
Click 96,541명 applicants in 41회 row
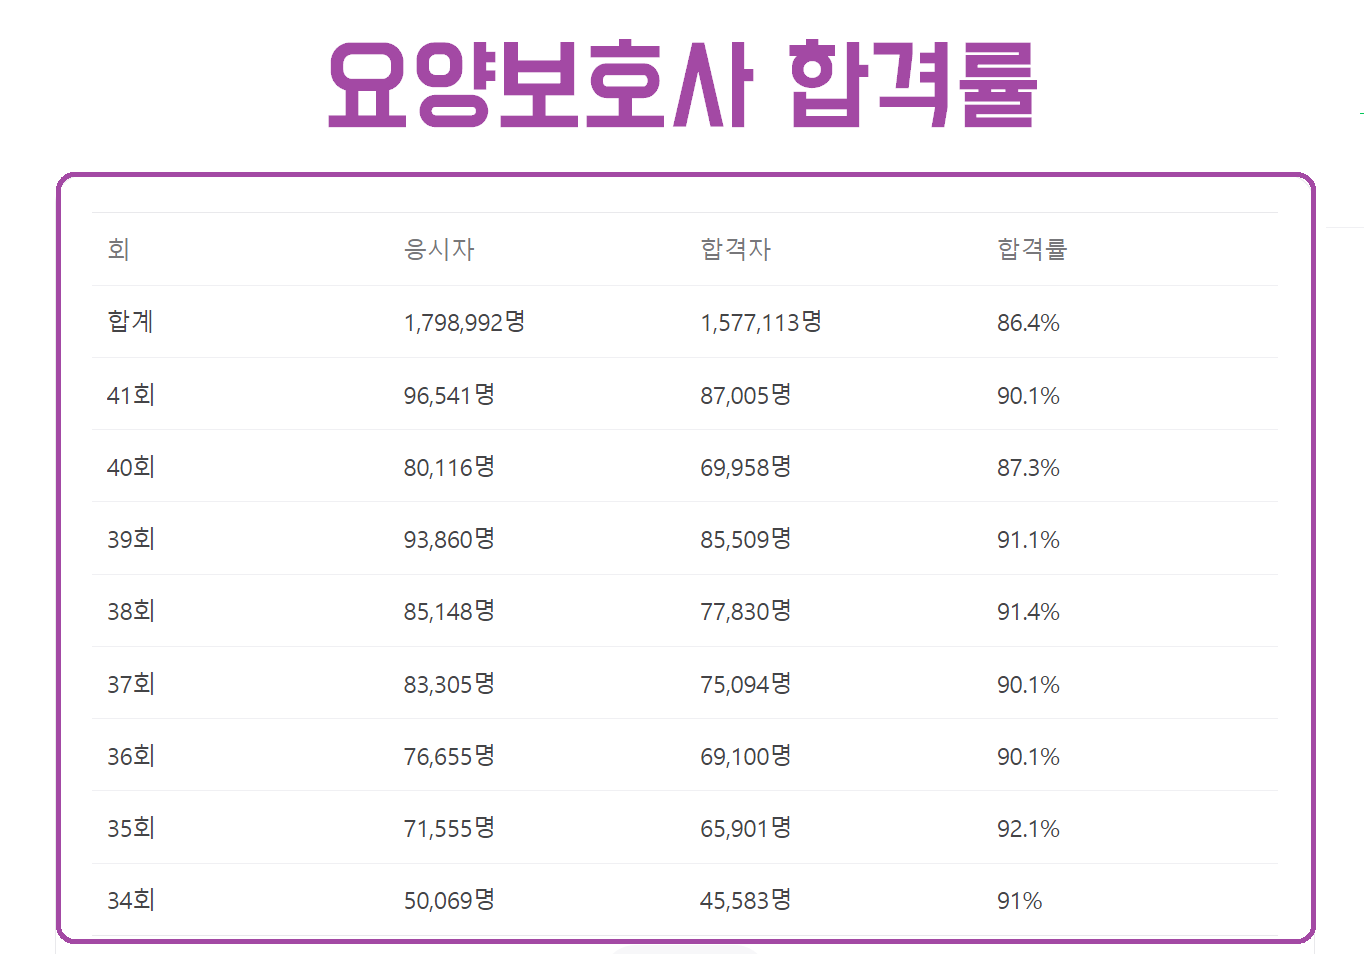pos(449,395)
